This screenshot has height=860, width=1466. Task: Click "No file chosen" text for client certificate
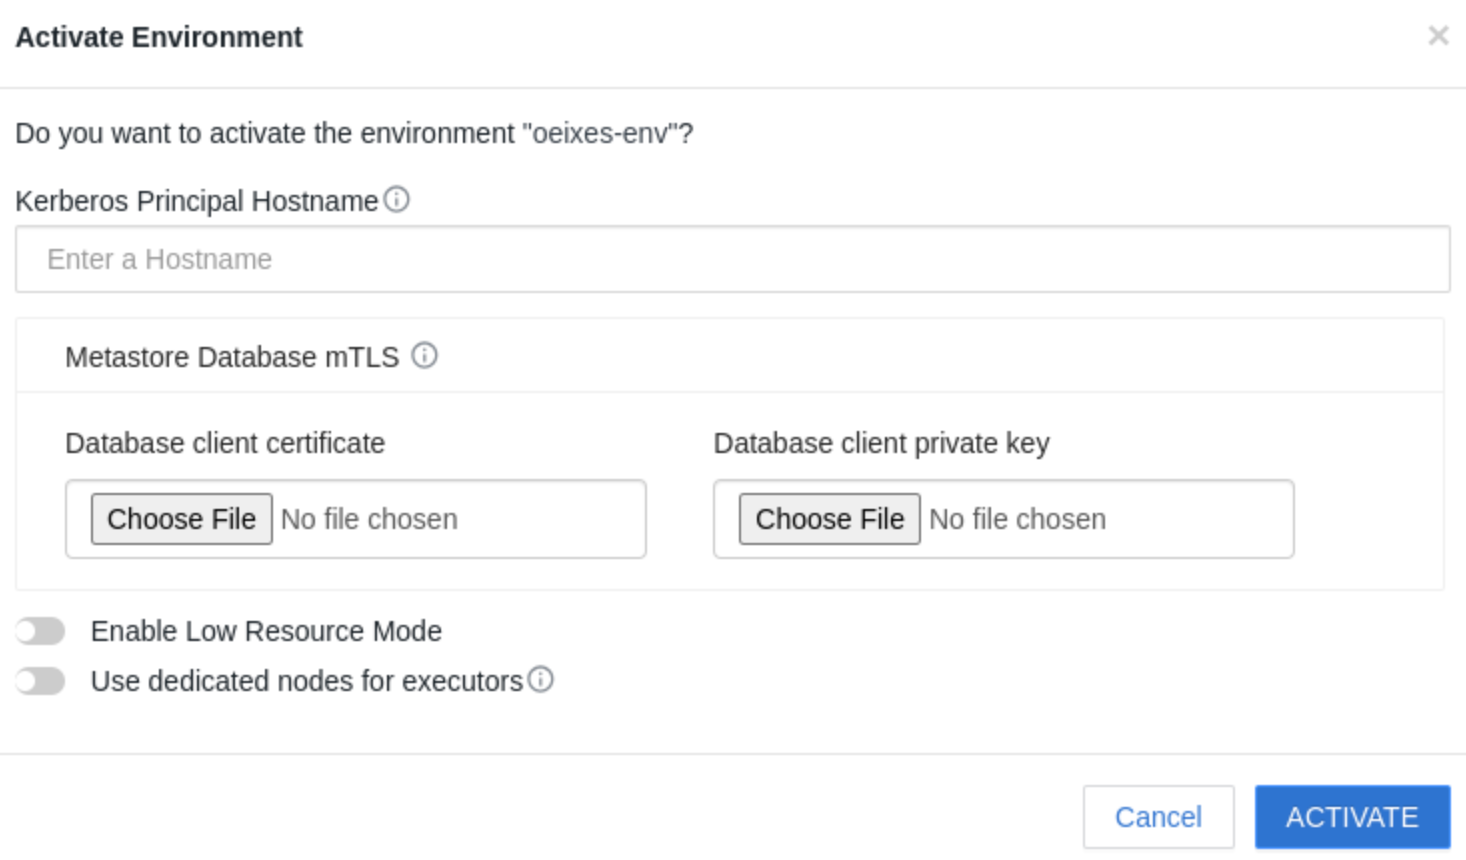click(369, 519)
